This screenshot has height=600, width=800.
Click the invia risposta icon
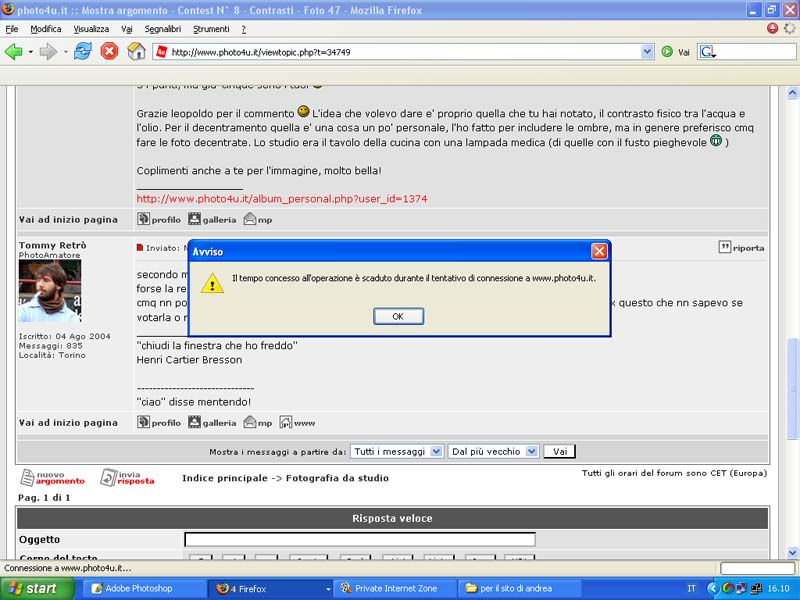(127, 478)
